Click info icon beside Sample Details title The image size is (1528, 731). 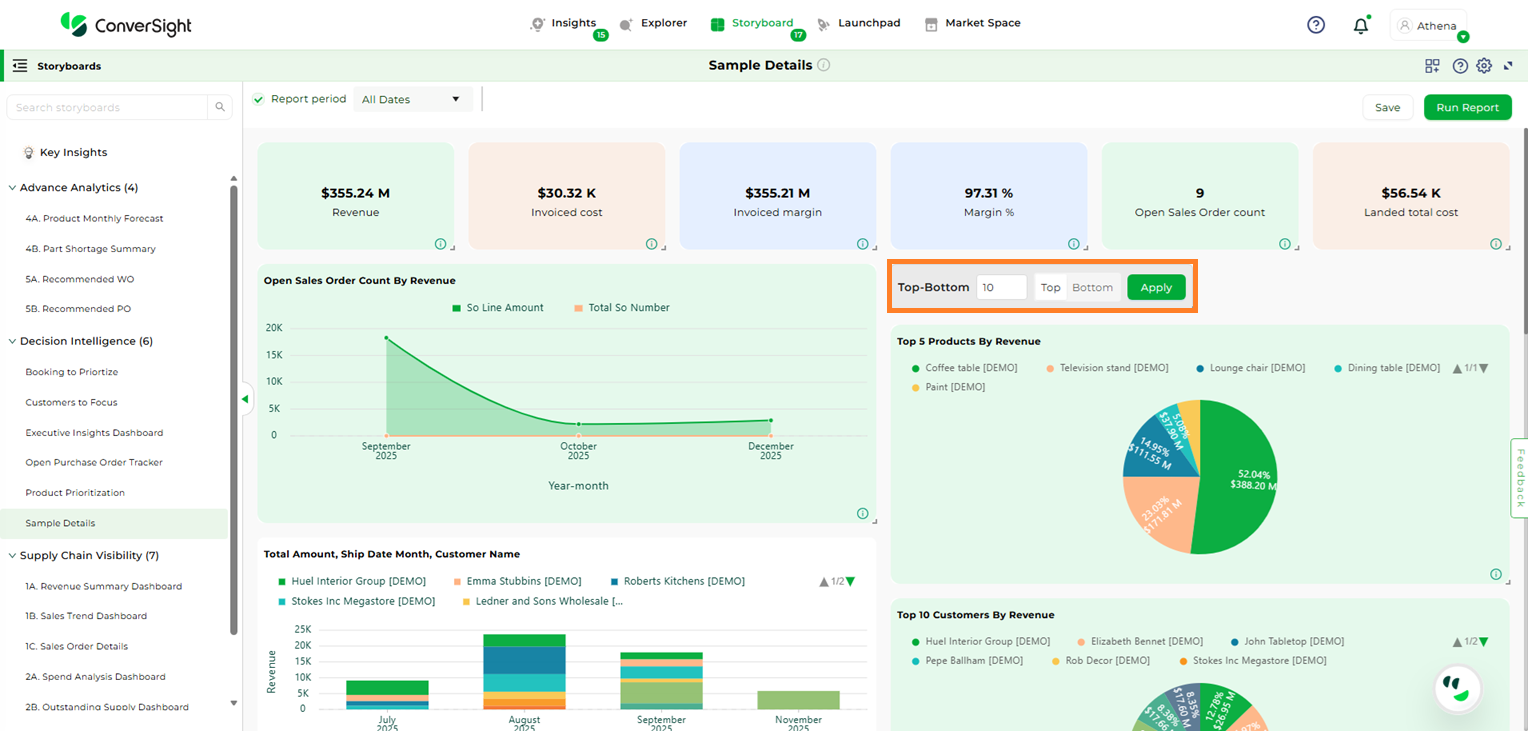(824, 65)
